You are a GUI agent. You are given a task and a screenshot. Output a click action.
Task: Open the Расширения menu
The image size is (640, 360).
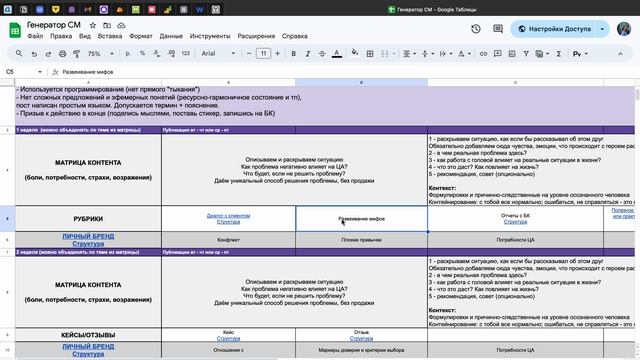256,36
